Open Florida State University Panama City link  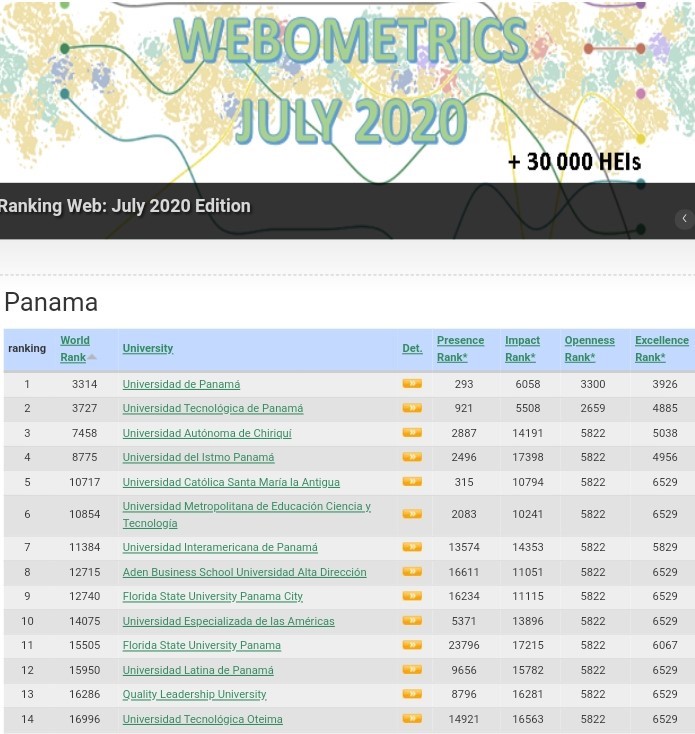pyautogui.click(x=212, y=597)
